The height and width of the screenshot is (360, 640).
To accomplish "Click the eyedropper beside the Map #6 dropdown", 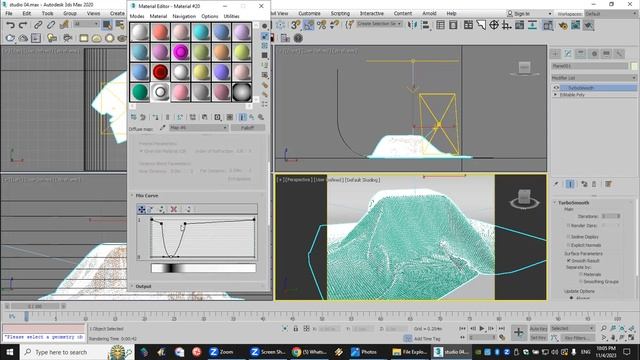I will [162, 128].
